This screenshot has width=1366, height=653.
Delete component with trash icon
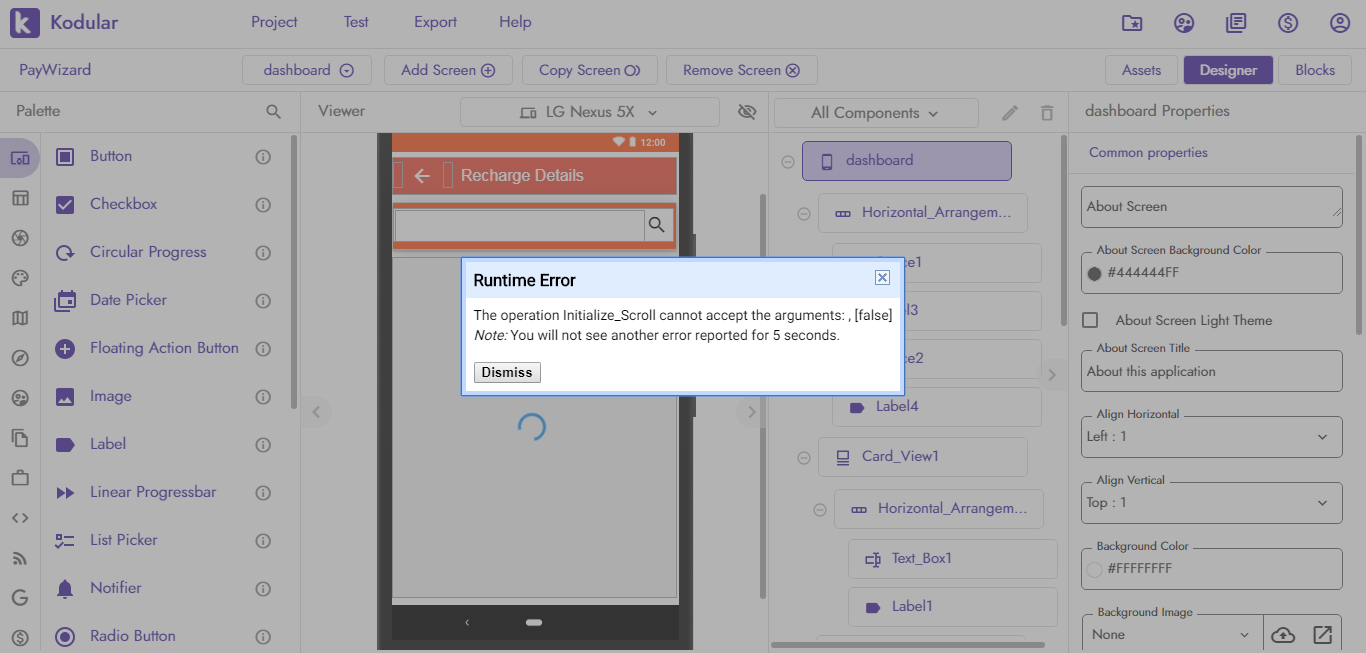click(1047, 113)
